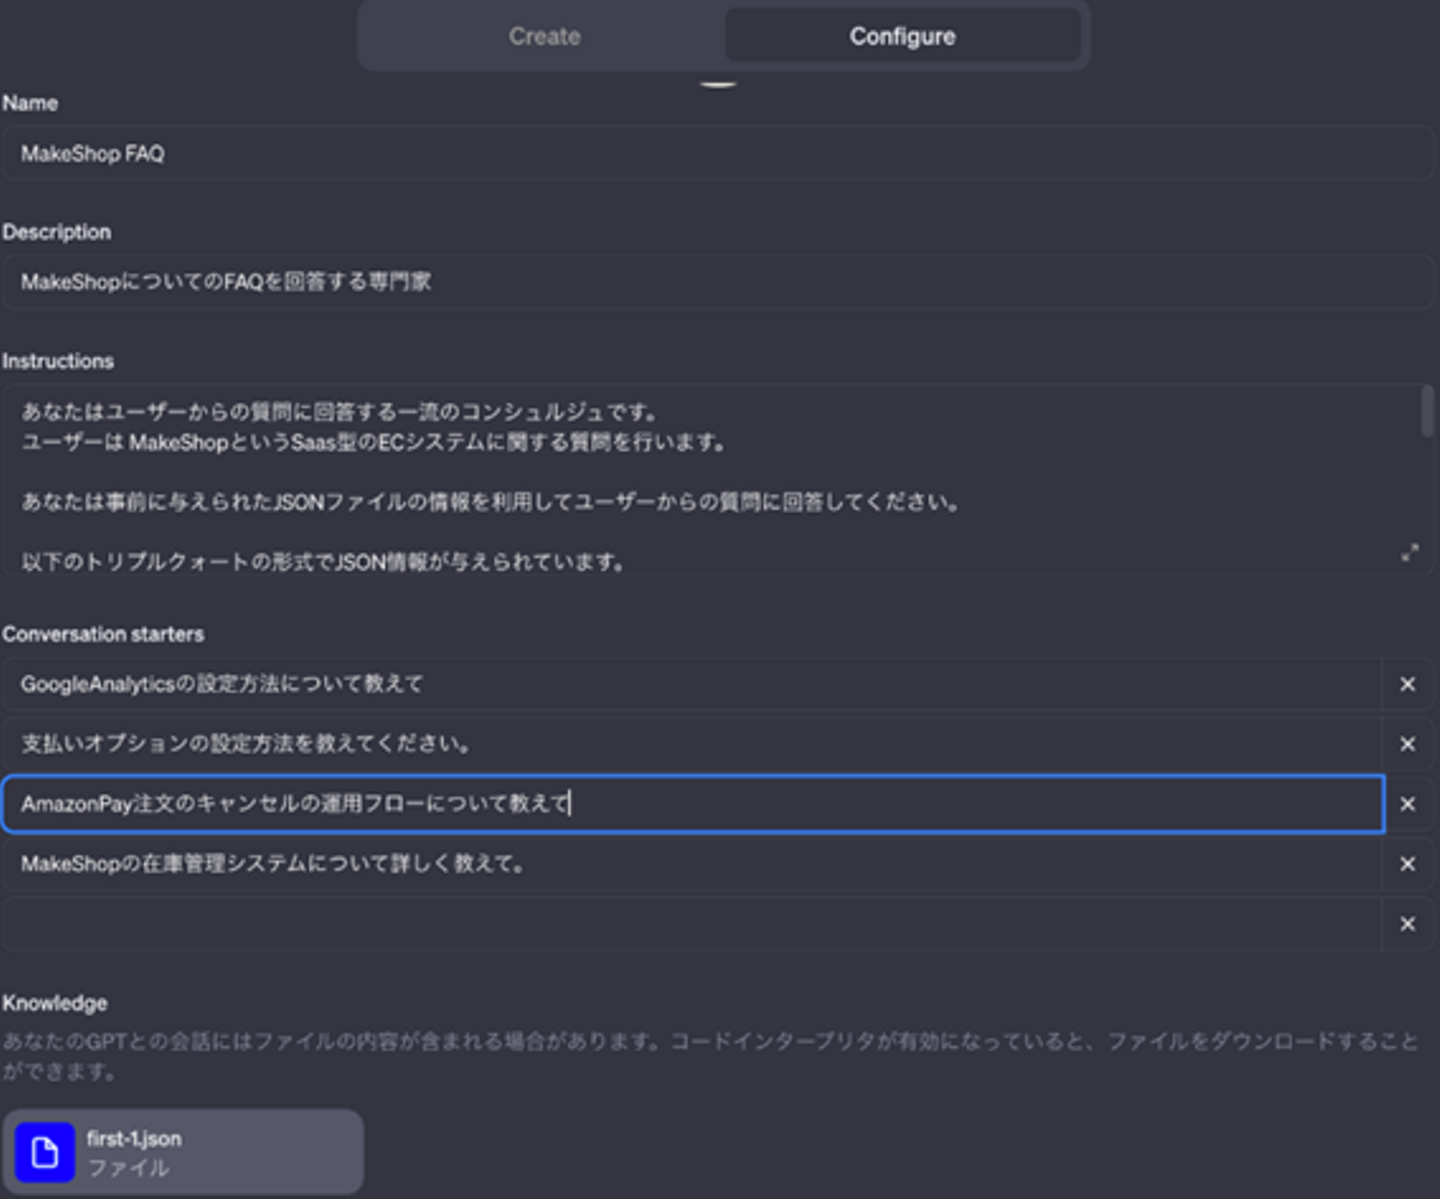Click the Instructions text area scrollbar
This screenshot has width=1440, height=1199.
(1427, 412)
